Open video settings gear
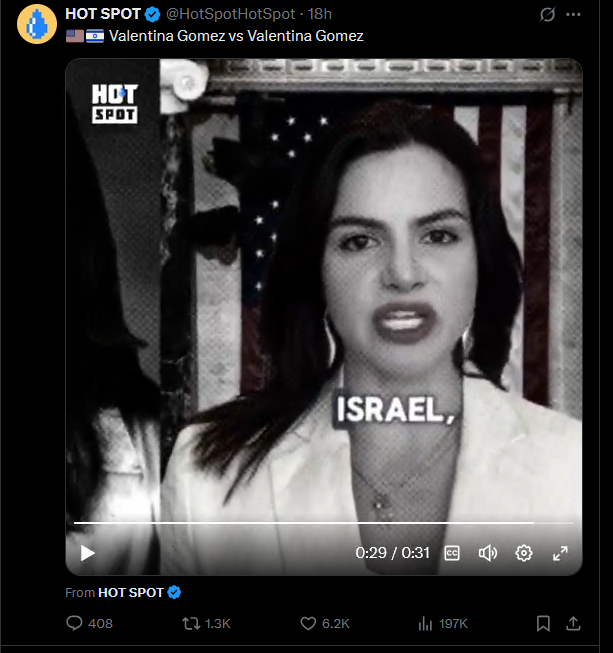The width and height of the screenshot is (613, 653). coord(523,553)
